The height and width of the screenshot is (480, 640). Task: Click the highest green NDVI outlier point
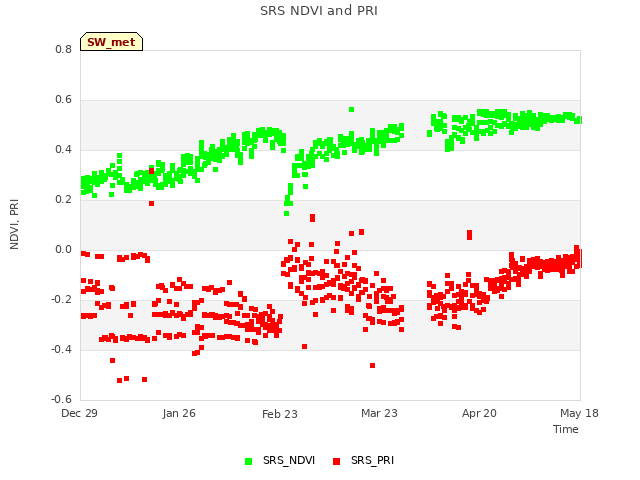click(x=351, y=109)
